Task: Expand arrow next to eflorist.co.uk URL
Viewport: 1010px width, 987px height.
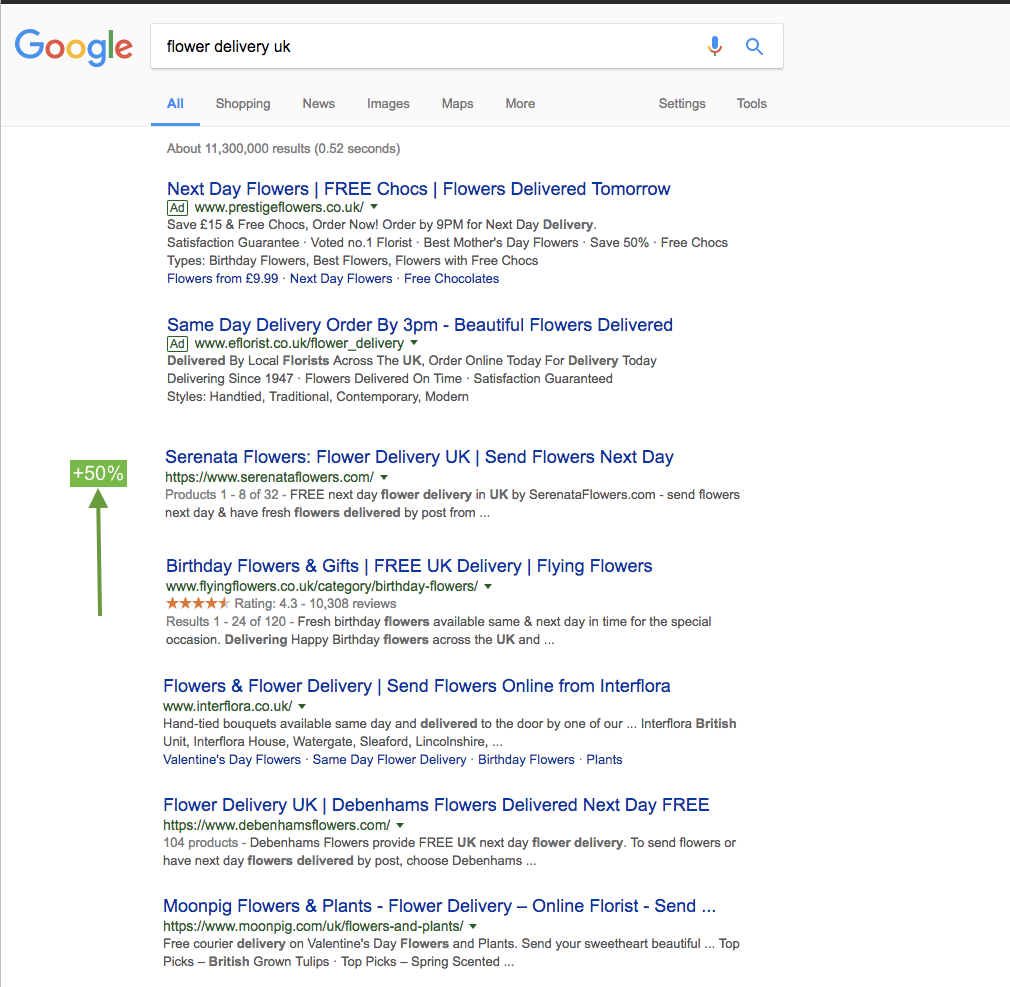Action: click(x=414, y=343)
